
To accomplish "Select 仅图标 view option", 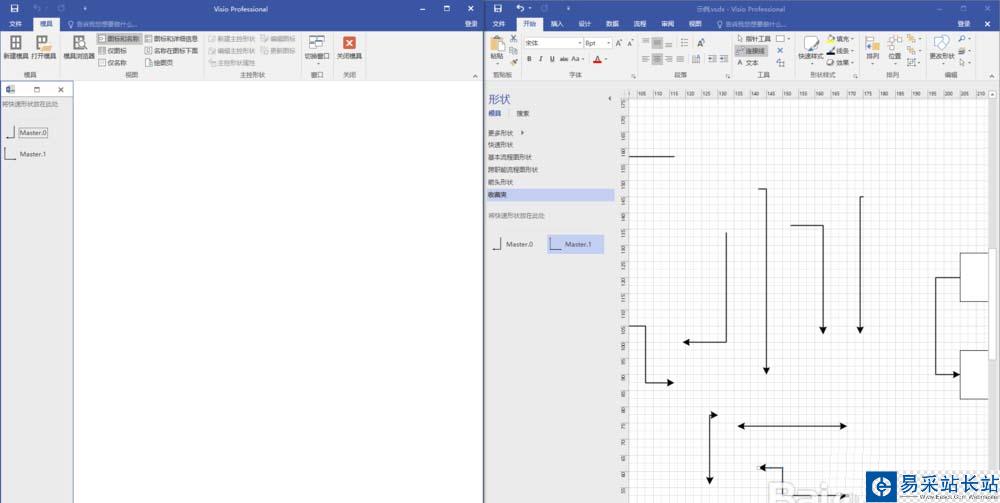I will (113, 50).
